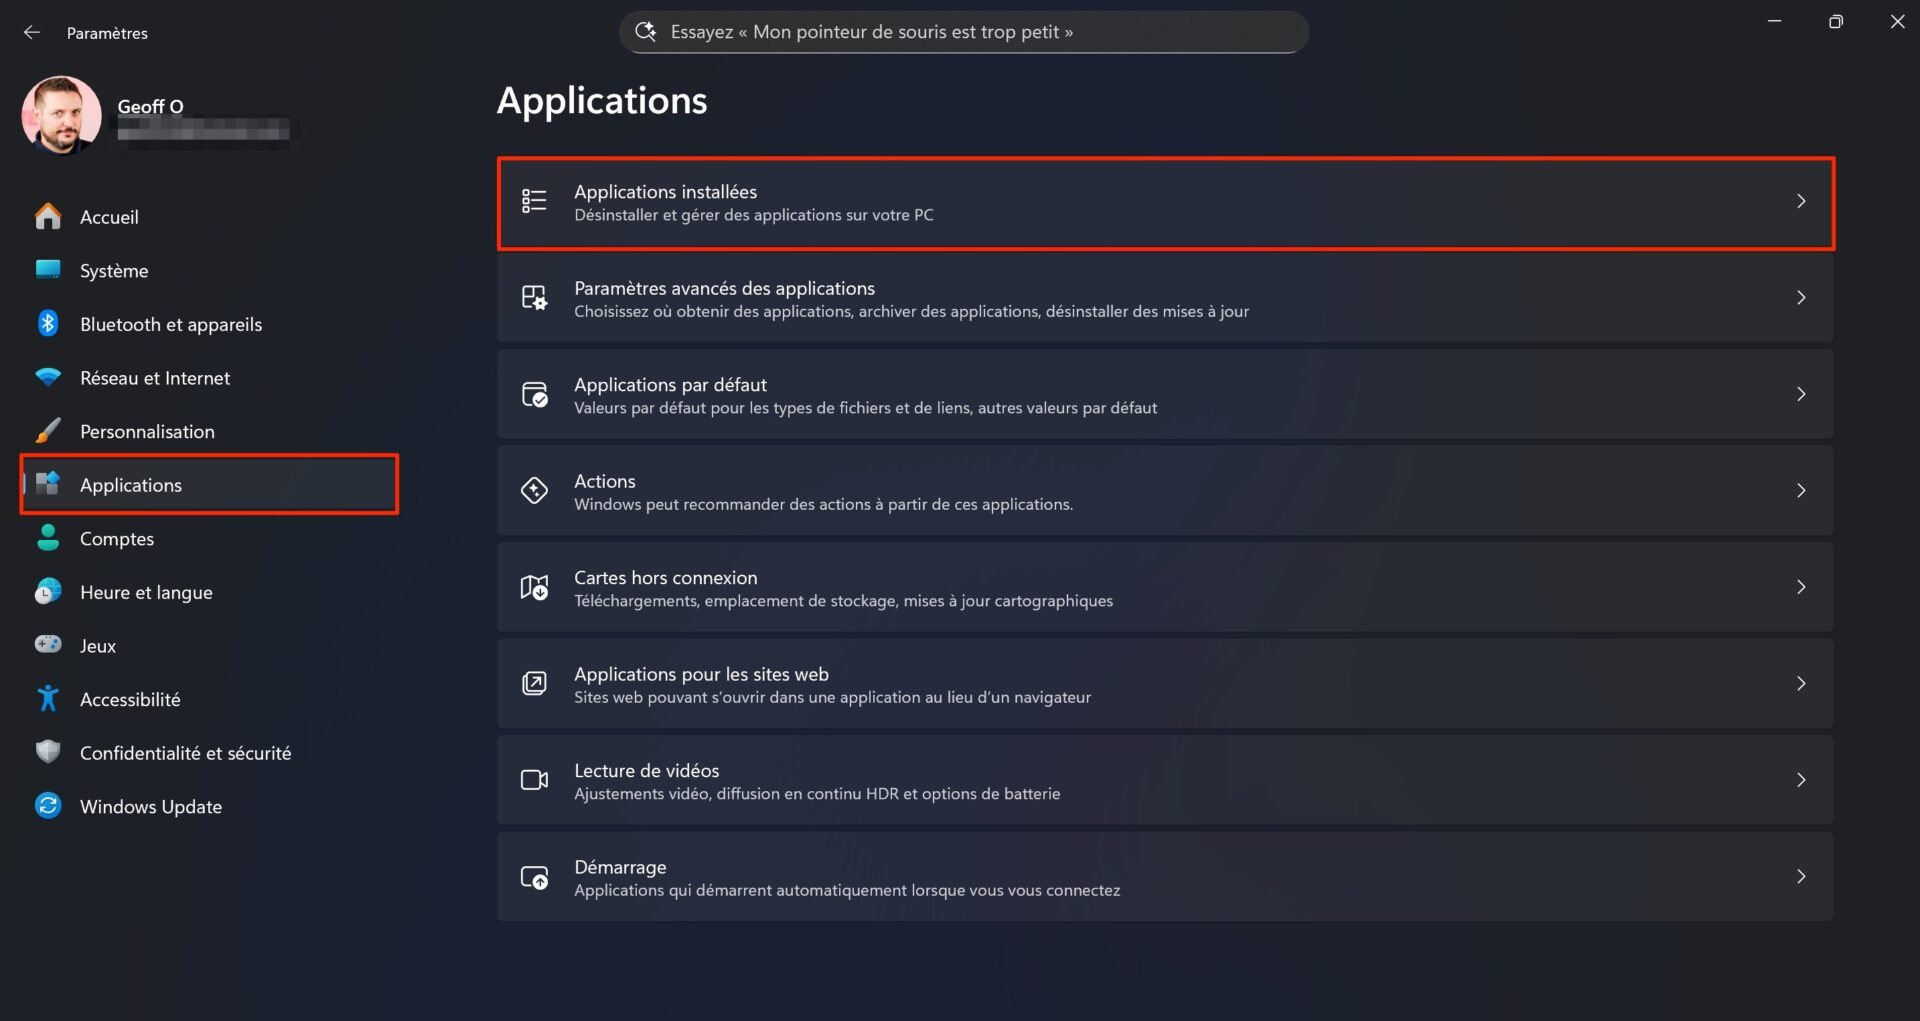Expand the Applications installées row chevron

click(1802, 201)
